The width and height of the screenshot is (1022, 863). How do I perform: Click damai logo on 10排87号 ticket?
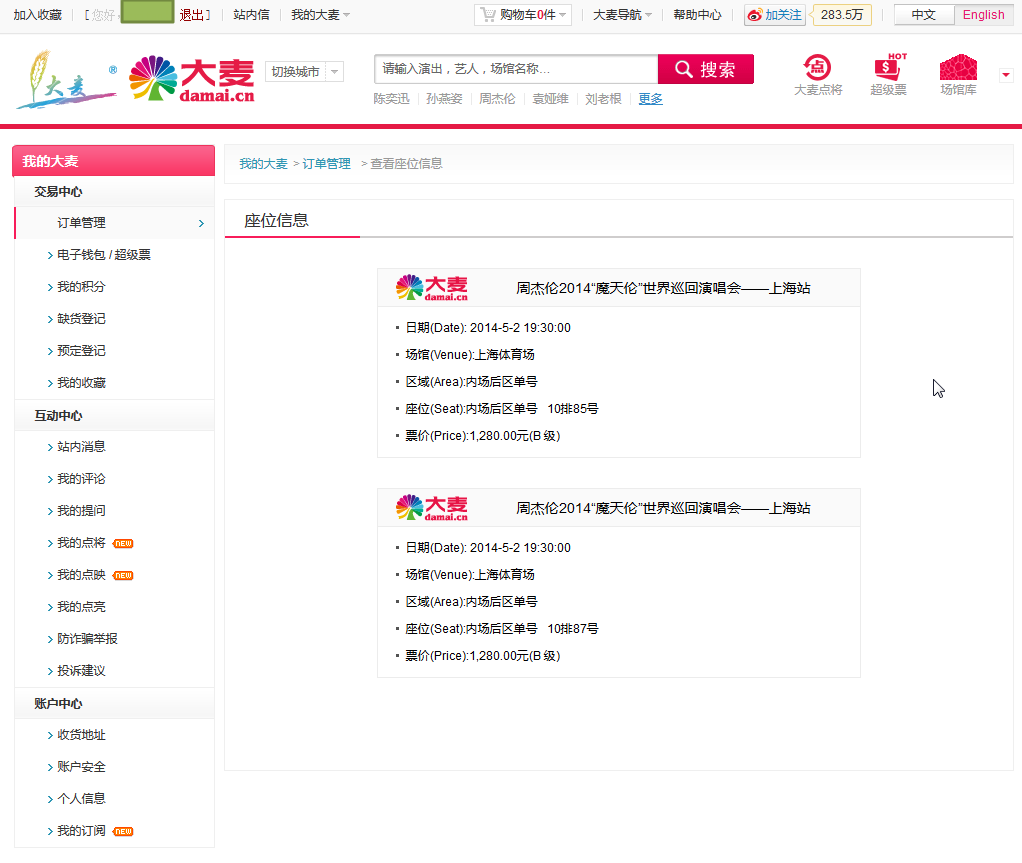[x=431, y=507]
